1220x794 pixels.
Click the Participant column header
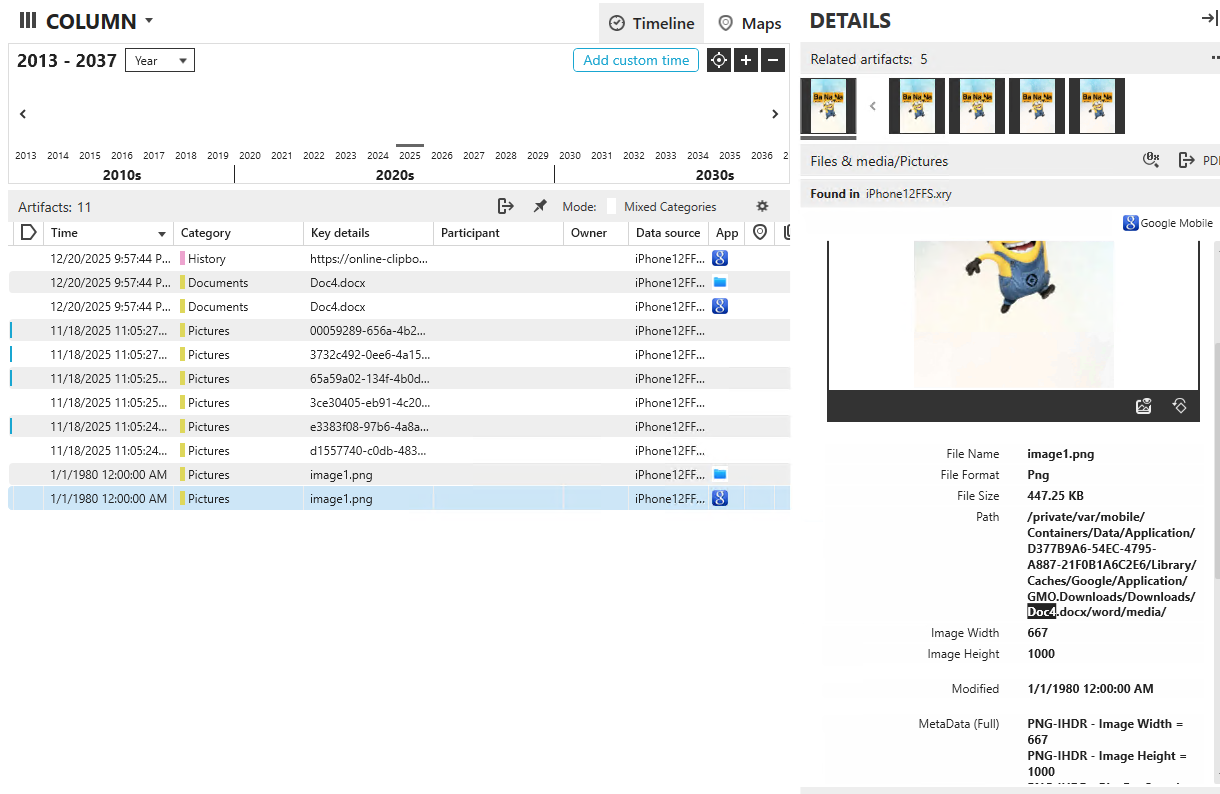point(498,232)
